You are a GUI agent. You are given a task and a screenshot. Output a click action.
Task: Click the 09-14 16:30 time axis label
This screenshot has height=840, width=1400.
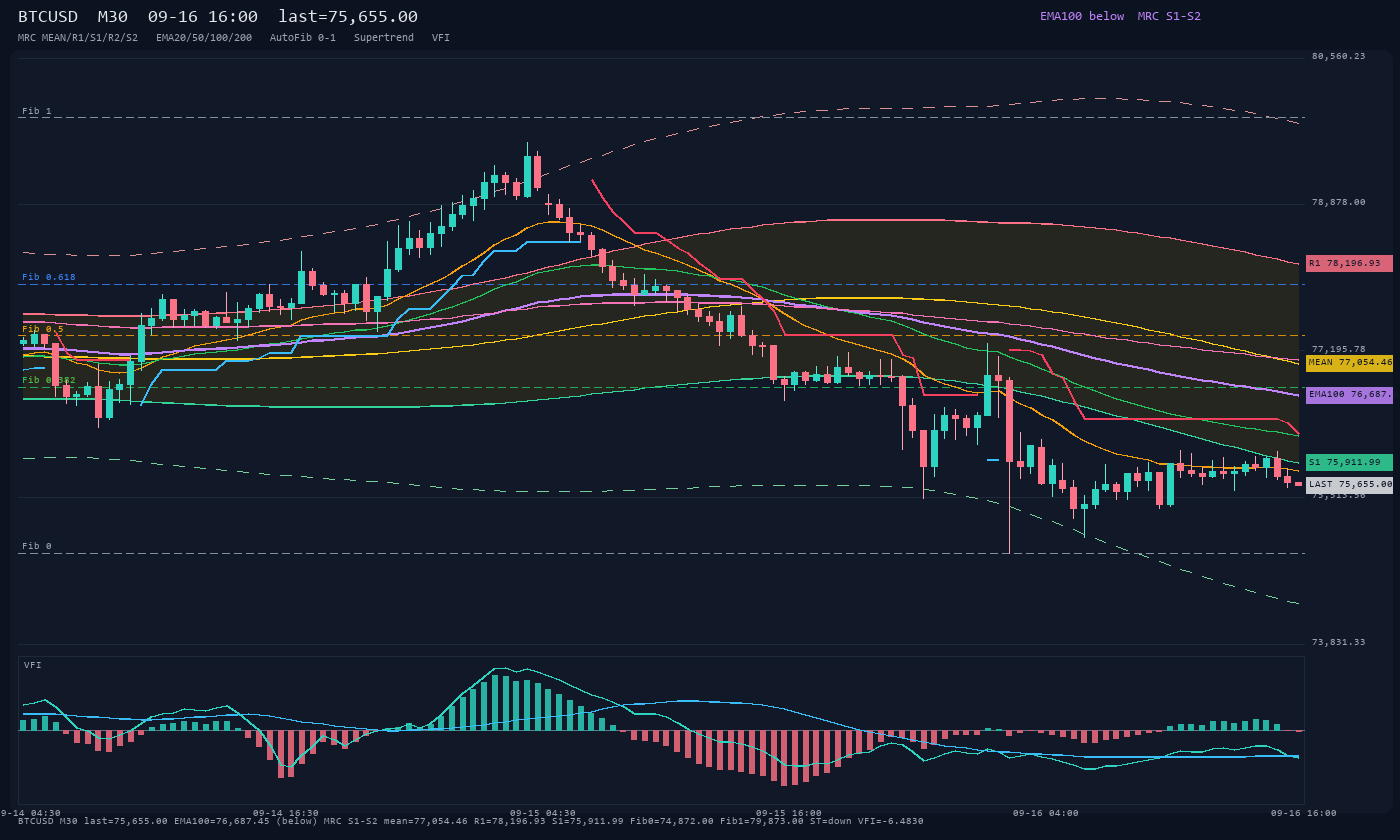coord(286,813)
